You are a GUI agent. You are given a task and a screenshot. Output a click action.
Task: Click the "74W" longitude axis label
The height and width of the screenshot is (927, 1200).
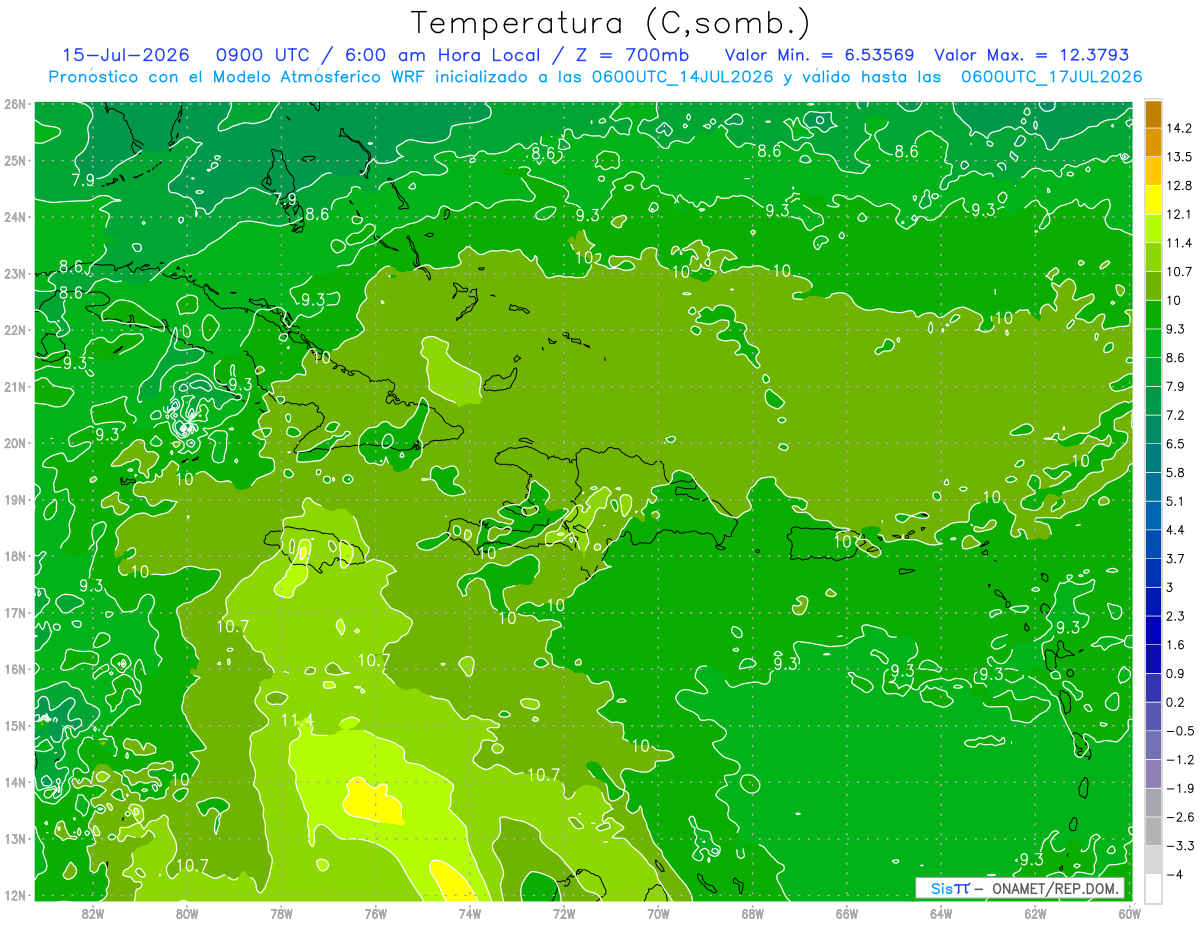coord(470,913)
